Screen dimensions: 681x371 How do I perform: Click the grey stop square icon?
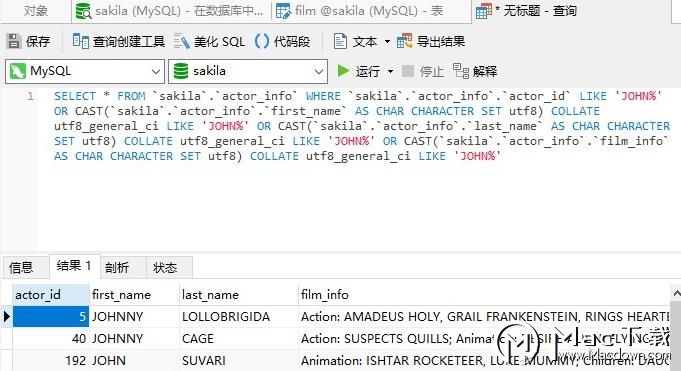tap(407, 71)
